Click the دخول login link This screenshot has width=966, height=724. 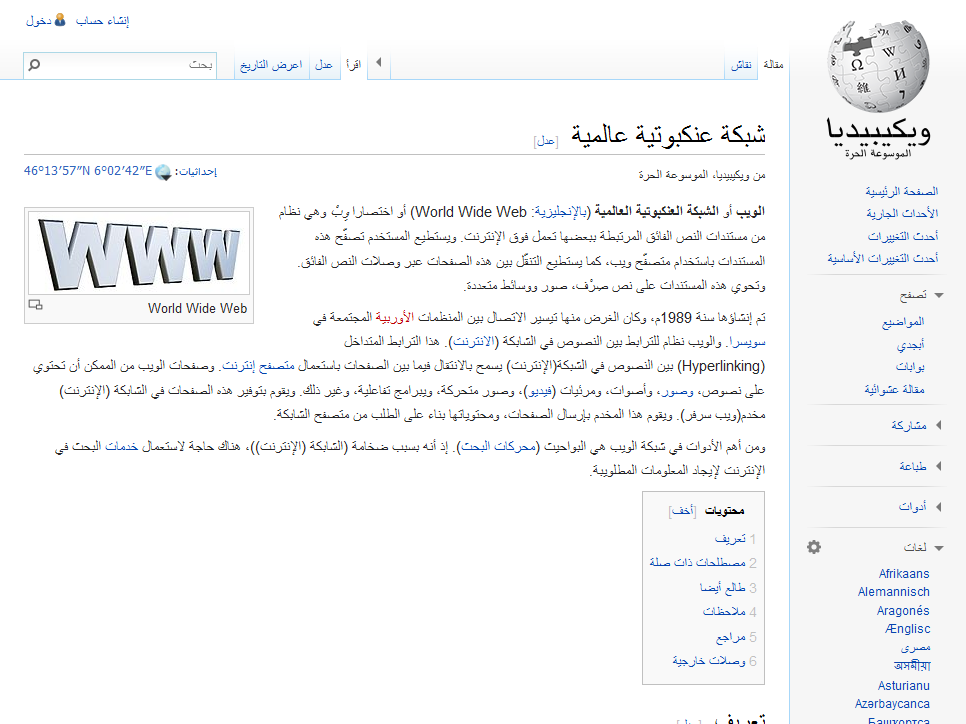[x=38, y=21]
